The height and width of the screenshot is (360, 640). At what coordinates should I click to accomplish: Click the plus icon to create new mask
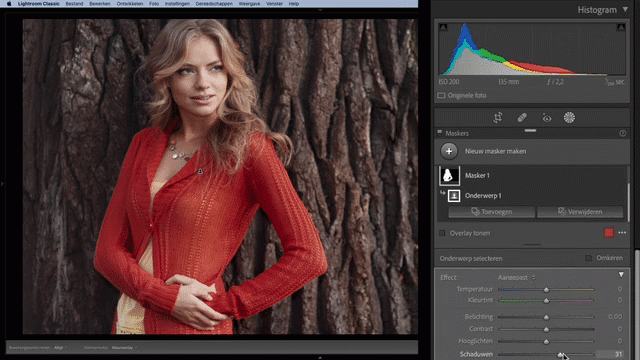(x=449, y=151)
